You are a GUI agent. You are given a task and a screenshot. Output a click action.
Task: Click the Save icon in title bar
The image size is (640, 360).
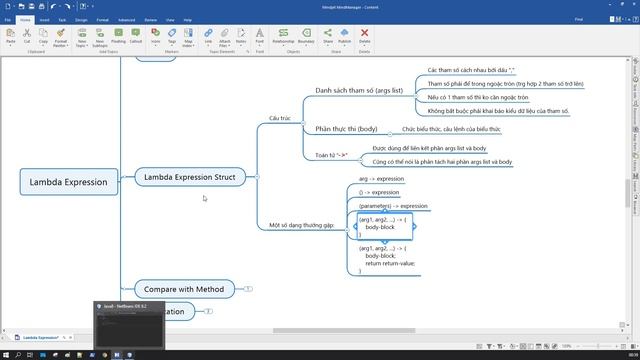[x=31, y=7]
